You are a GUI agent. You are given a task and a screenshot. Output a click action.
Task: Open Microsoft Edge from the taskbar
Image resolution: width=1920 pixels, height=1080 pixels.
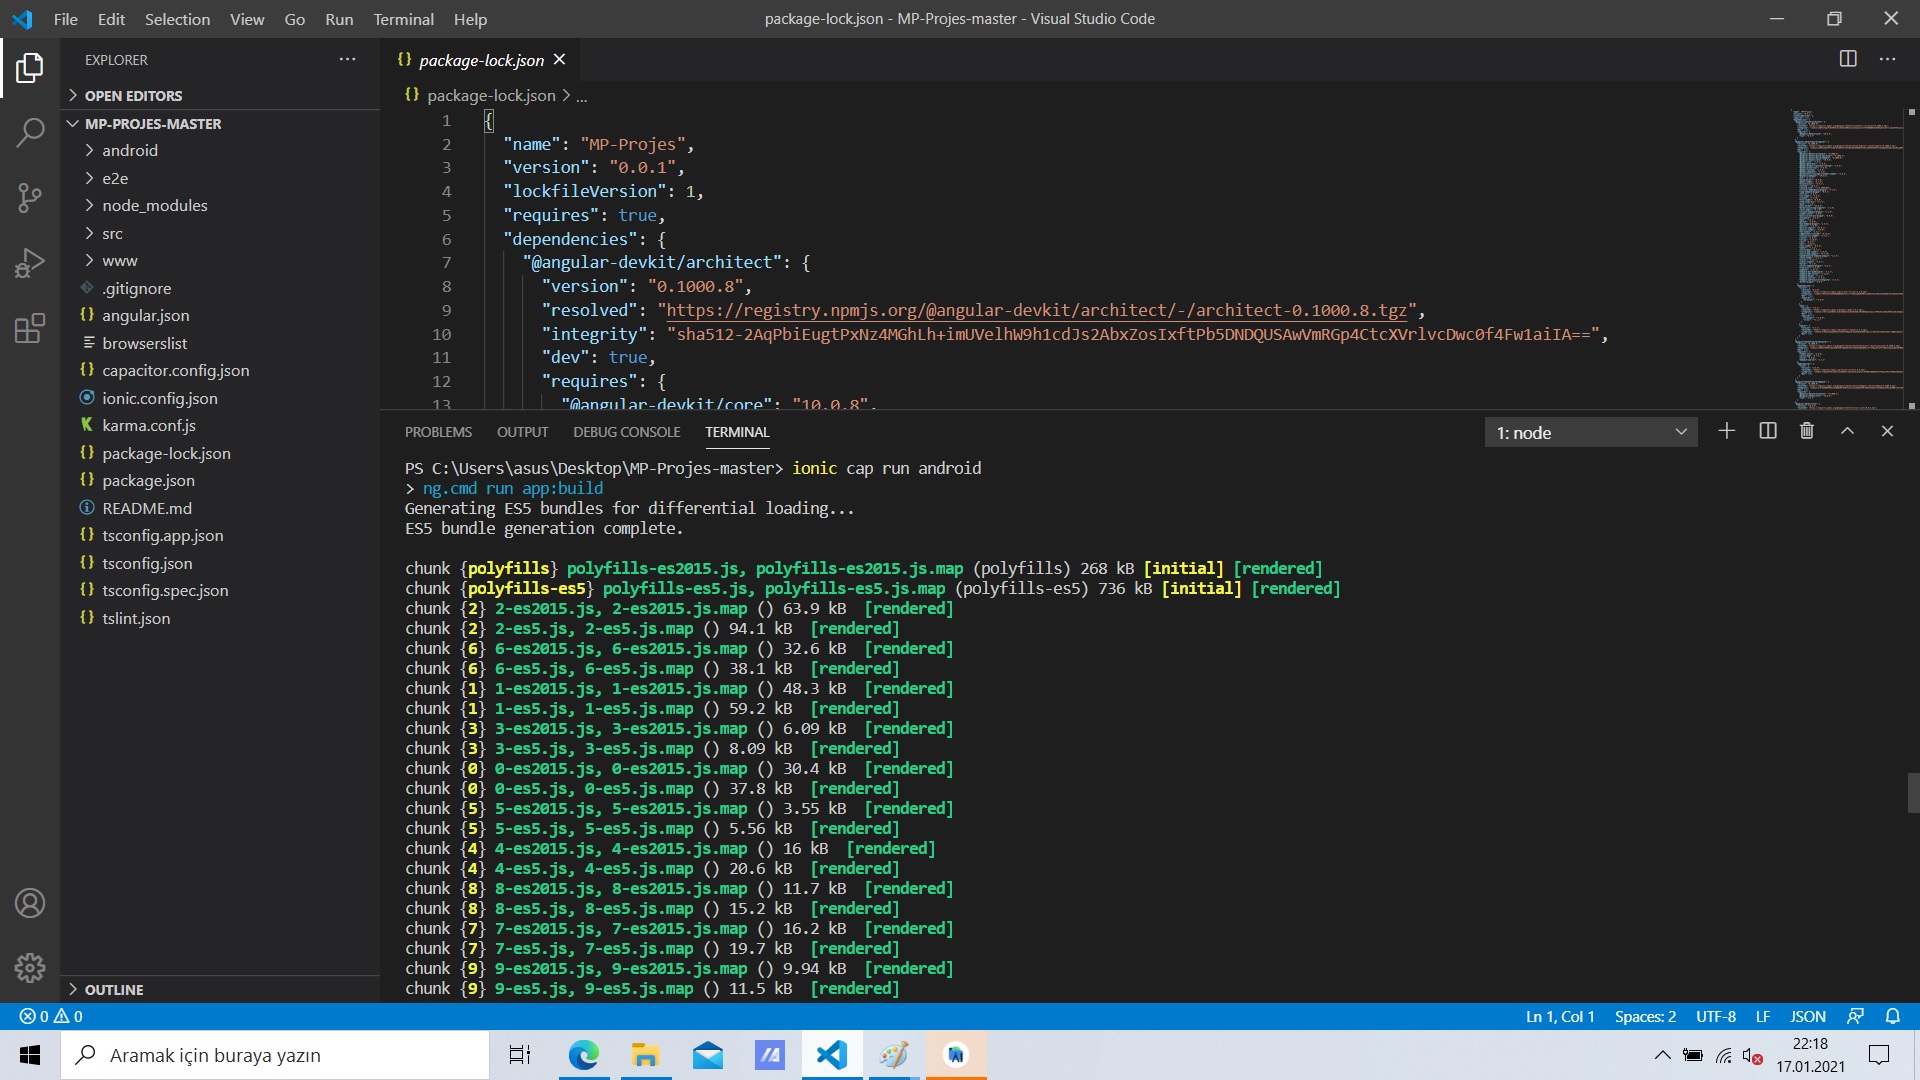583,1055
